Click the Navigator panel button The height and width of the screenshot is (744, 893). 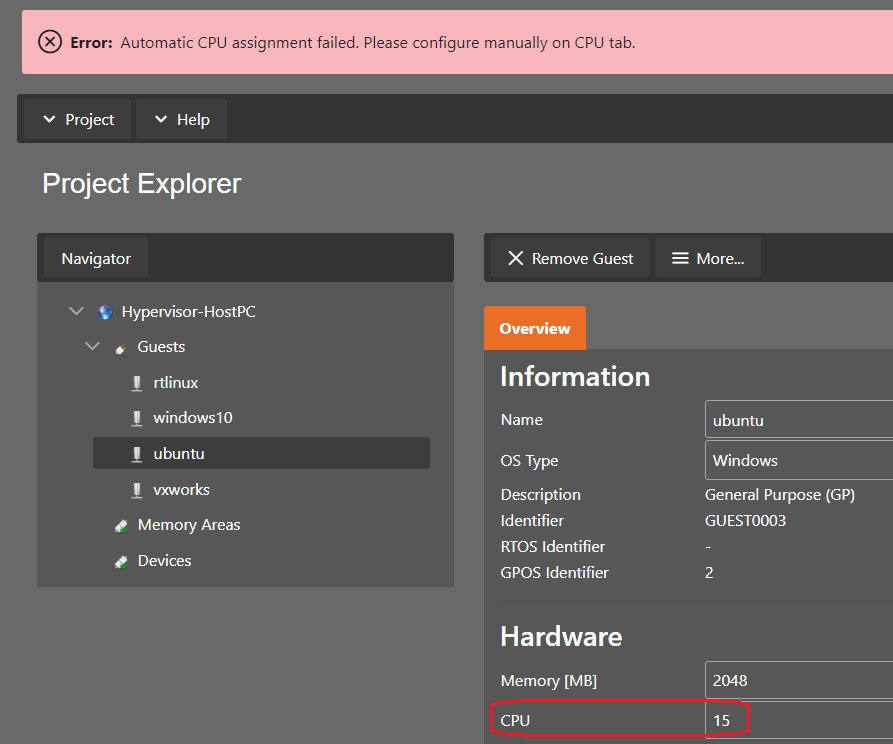click(x=96, y=258)
